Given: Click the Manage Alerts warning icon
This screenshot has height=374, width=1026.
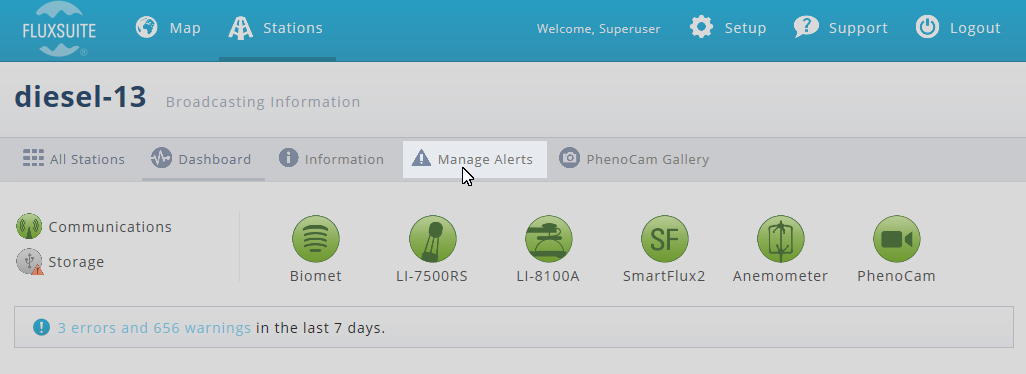Looking at the screenshot, I should click(x=421, y=158).
